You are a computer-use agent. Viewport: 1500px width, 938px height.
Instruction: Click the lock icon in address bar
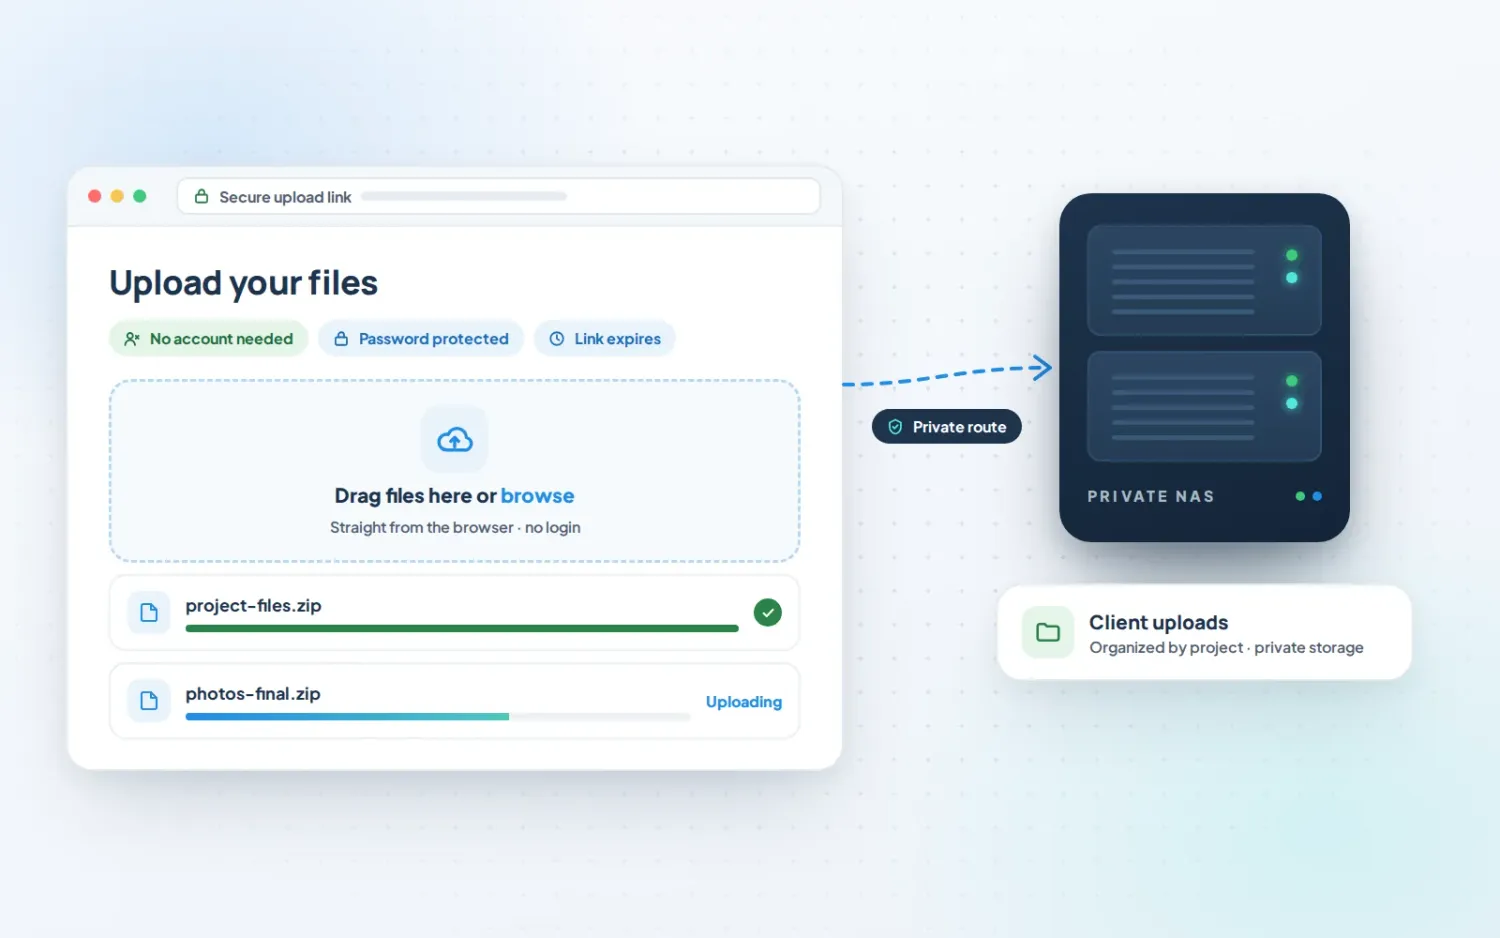pos(201,196)
